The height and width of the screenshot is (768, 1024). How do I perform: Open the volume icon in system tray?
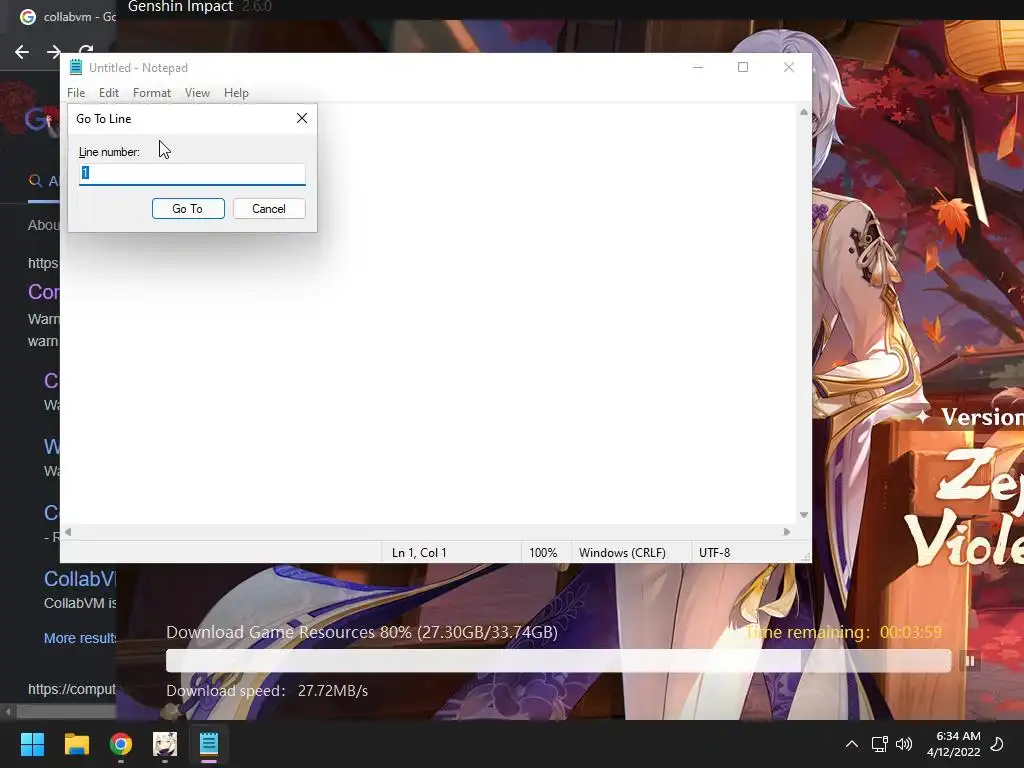[x=904, y=744]
